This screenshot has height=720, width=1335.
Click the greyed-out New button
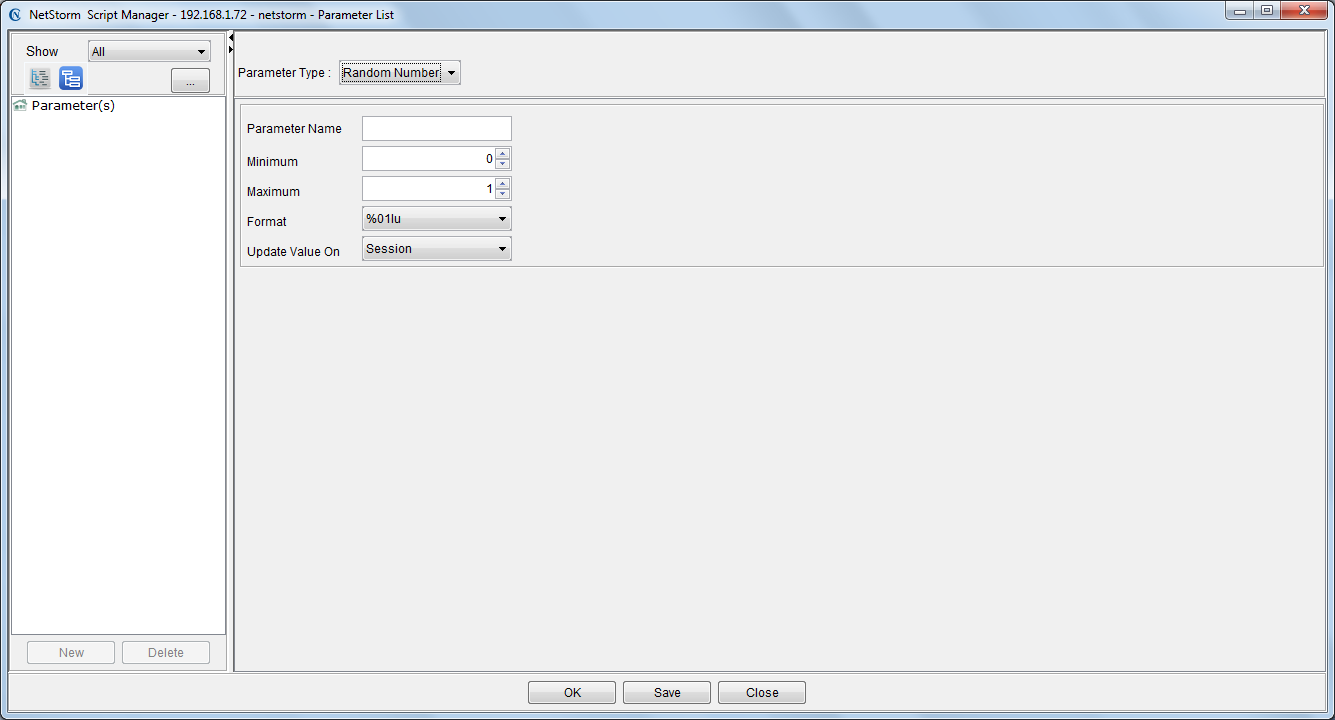(71, 653)
